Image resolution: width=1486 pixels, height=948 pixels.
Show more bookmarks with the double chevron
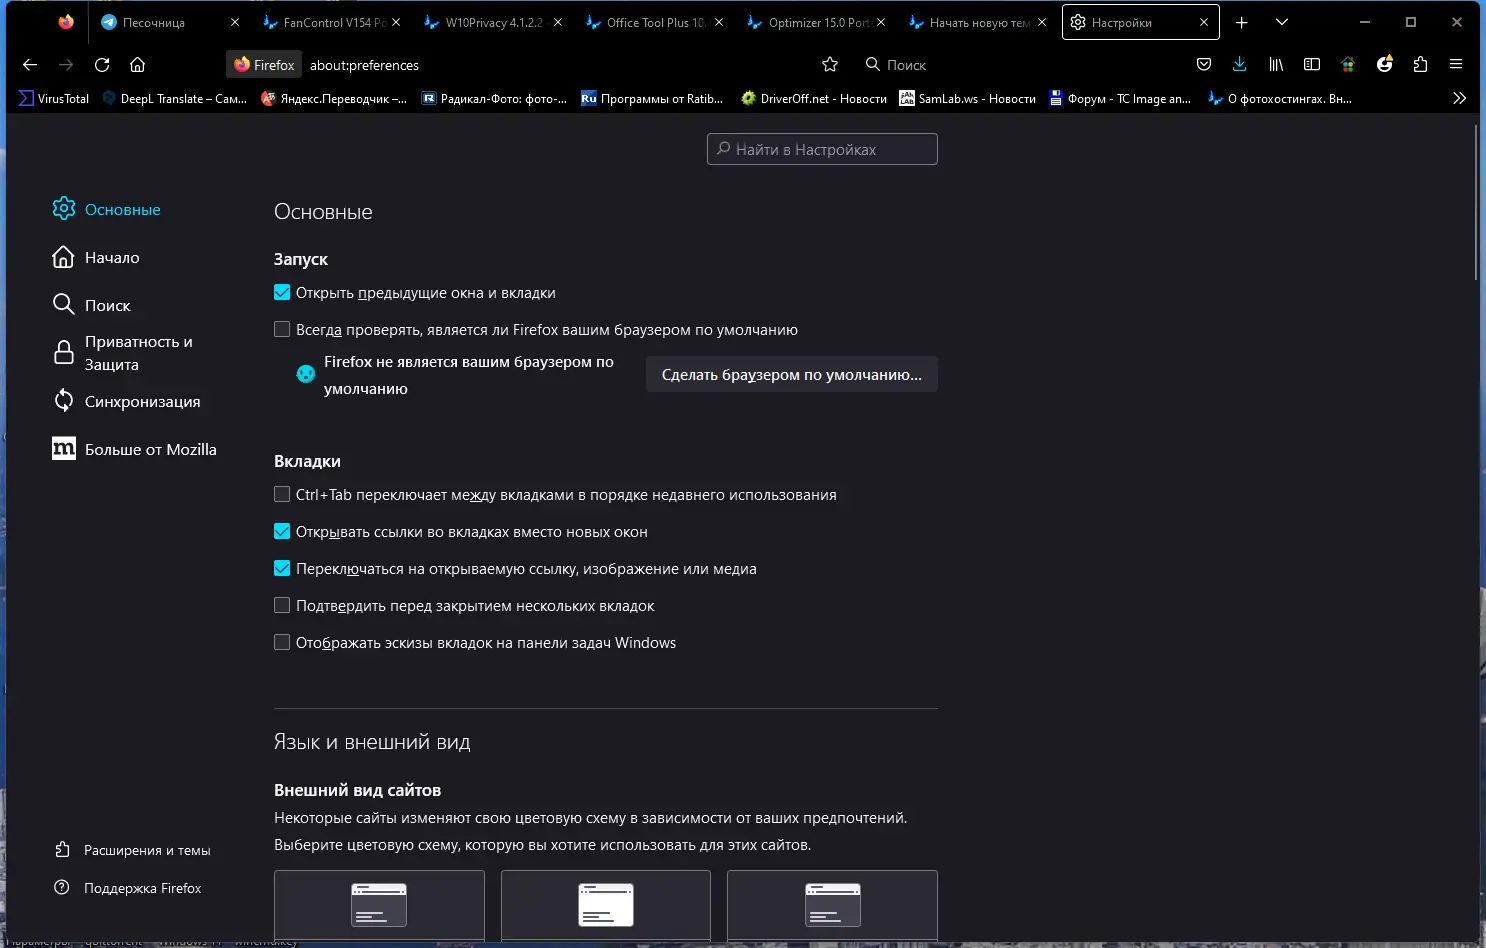1459,98
